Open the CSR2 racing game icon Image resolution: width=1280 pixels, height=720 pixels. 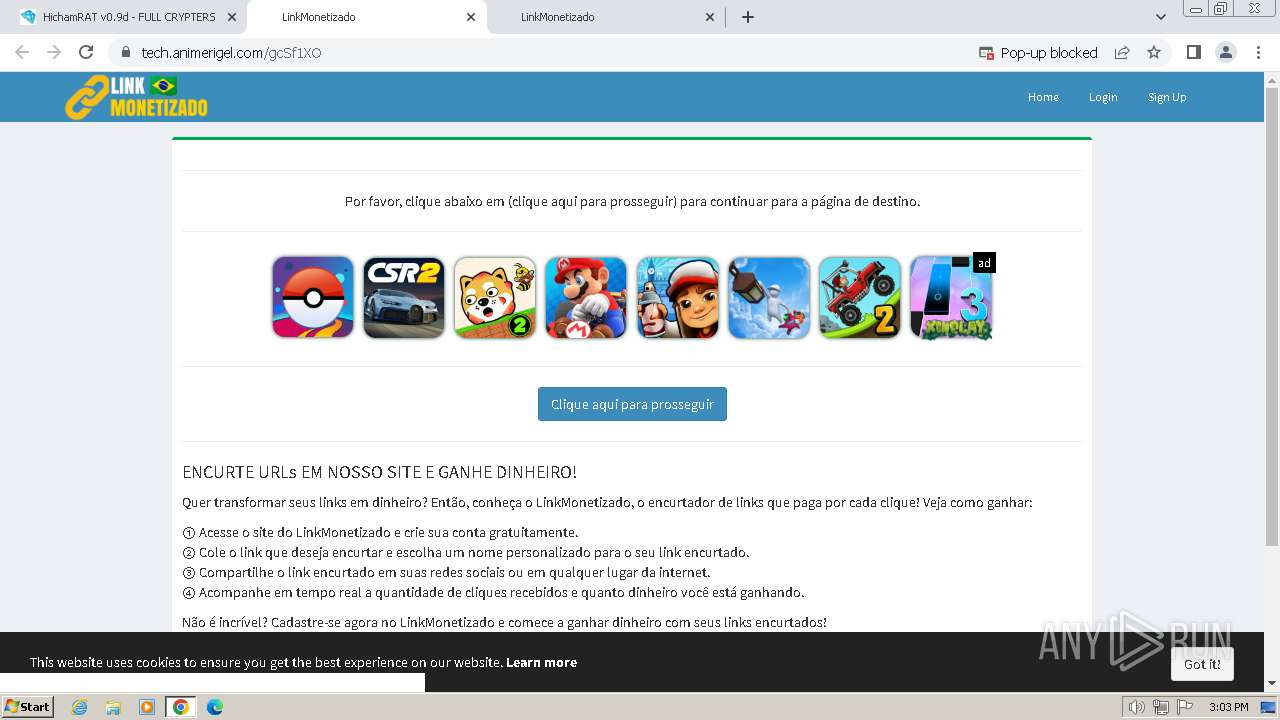pyautogui.click(x=404, y=297)
